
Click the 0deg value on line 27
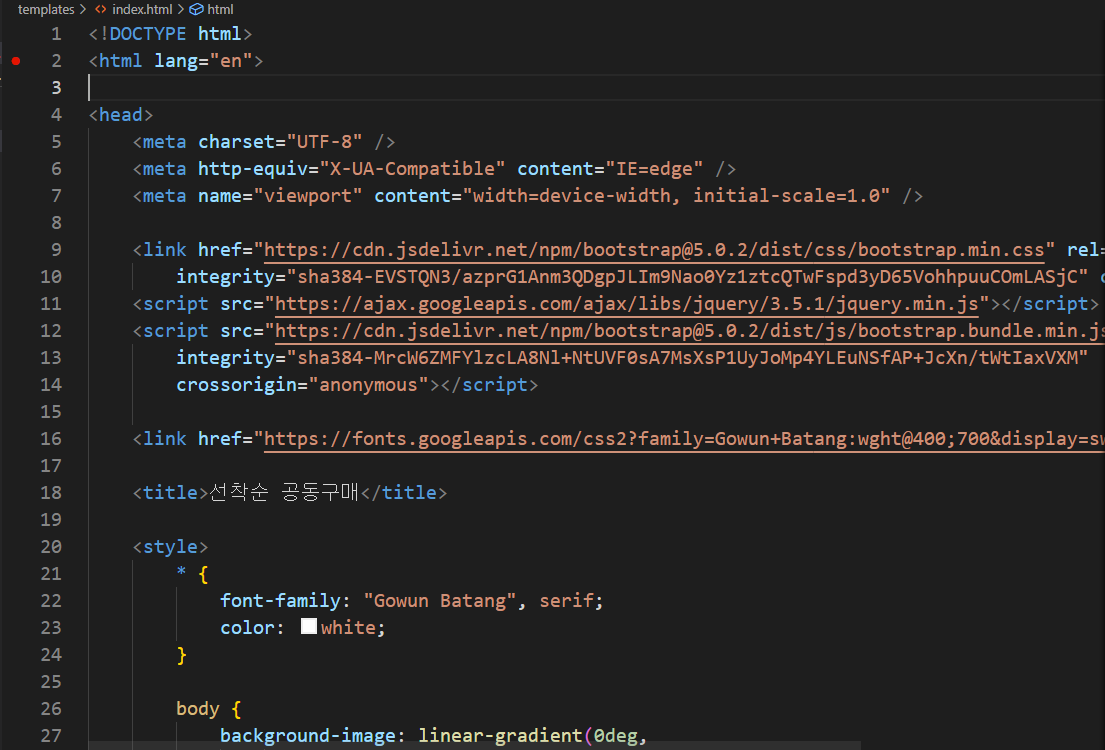point(615,736)
